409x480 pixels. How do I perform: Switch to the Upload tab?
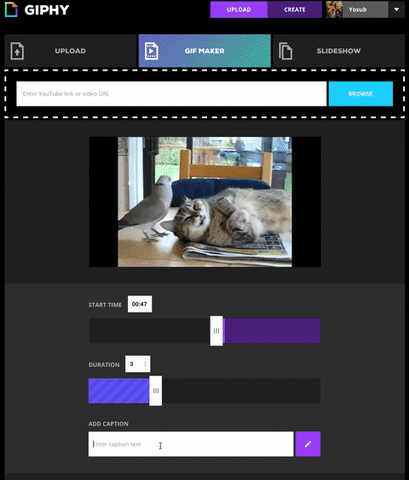[x=71, y=51]
